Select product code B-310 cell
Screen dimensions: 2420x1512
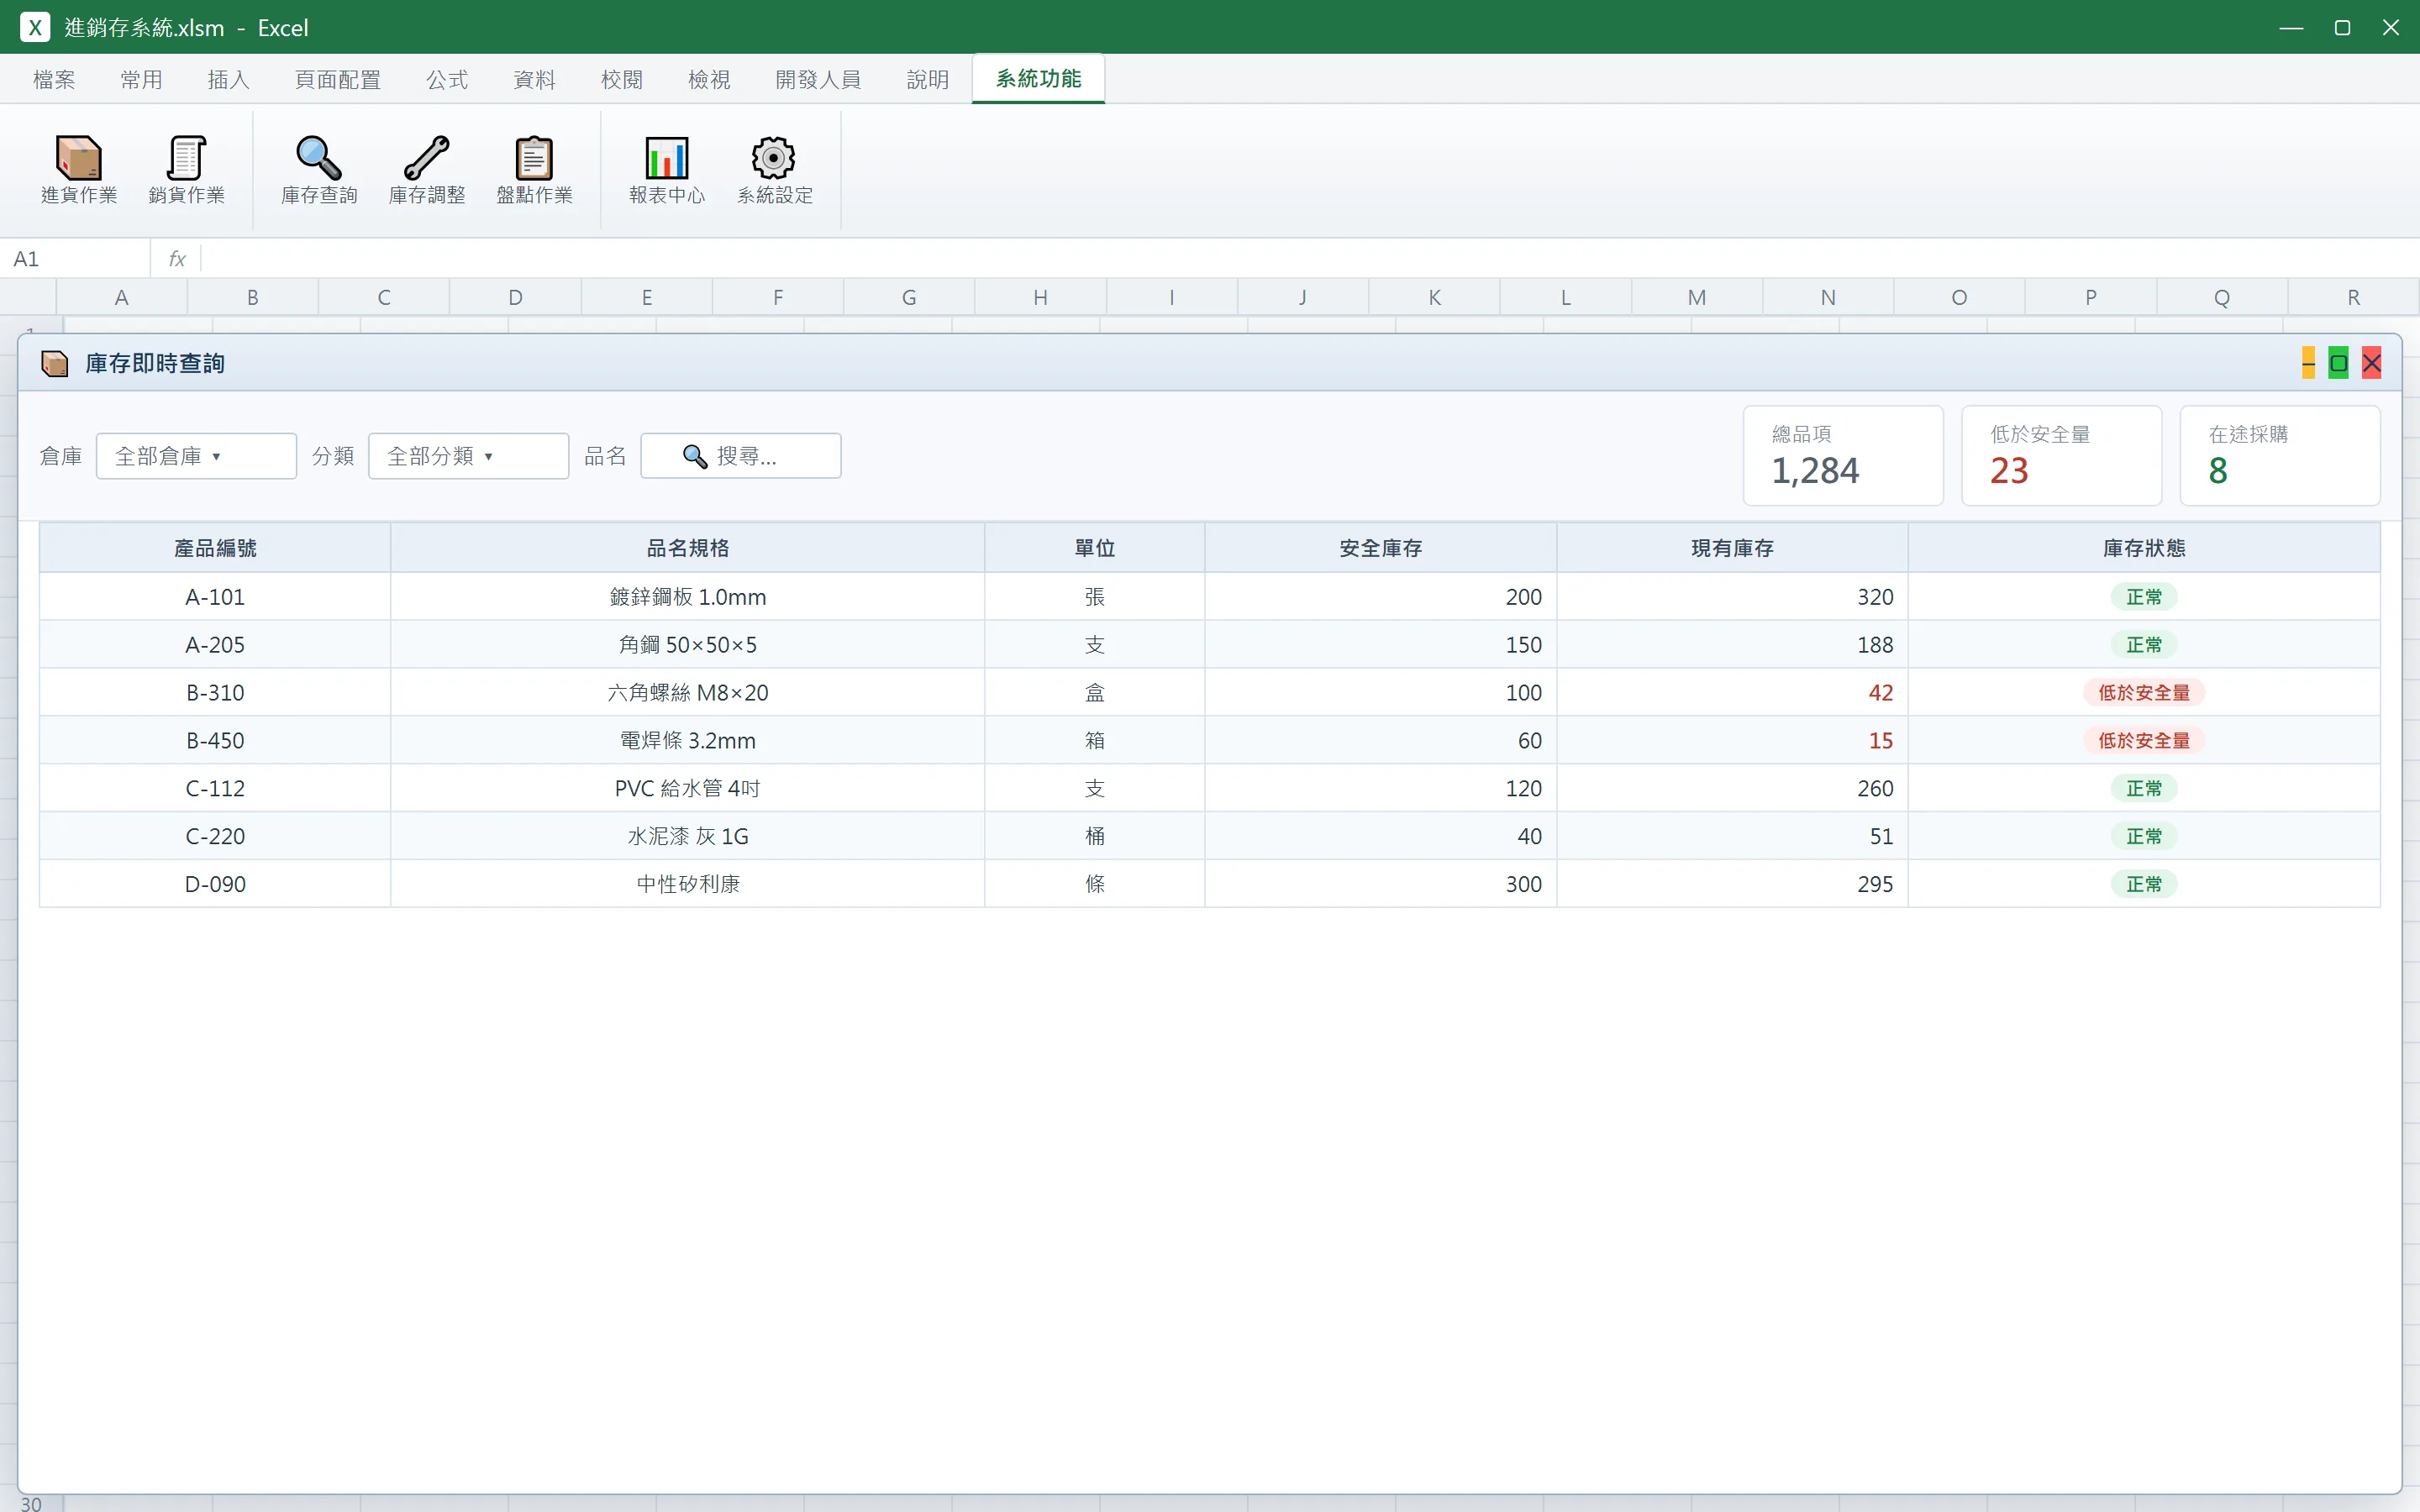(x=215, y=693)
